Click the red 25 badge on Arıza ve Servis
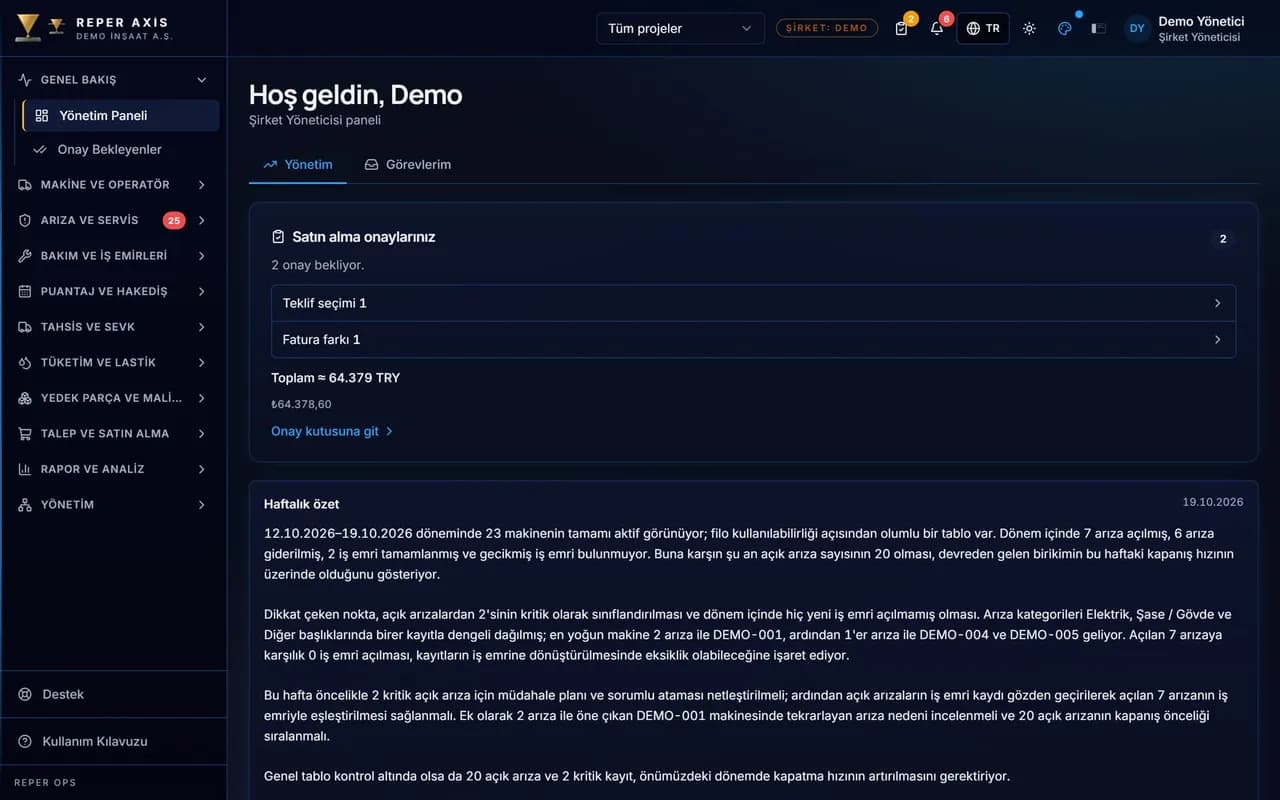 [174, 220]
